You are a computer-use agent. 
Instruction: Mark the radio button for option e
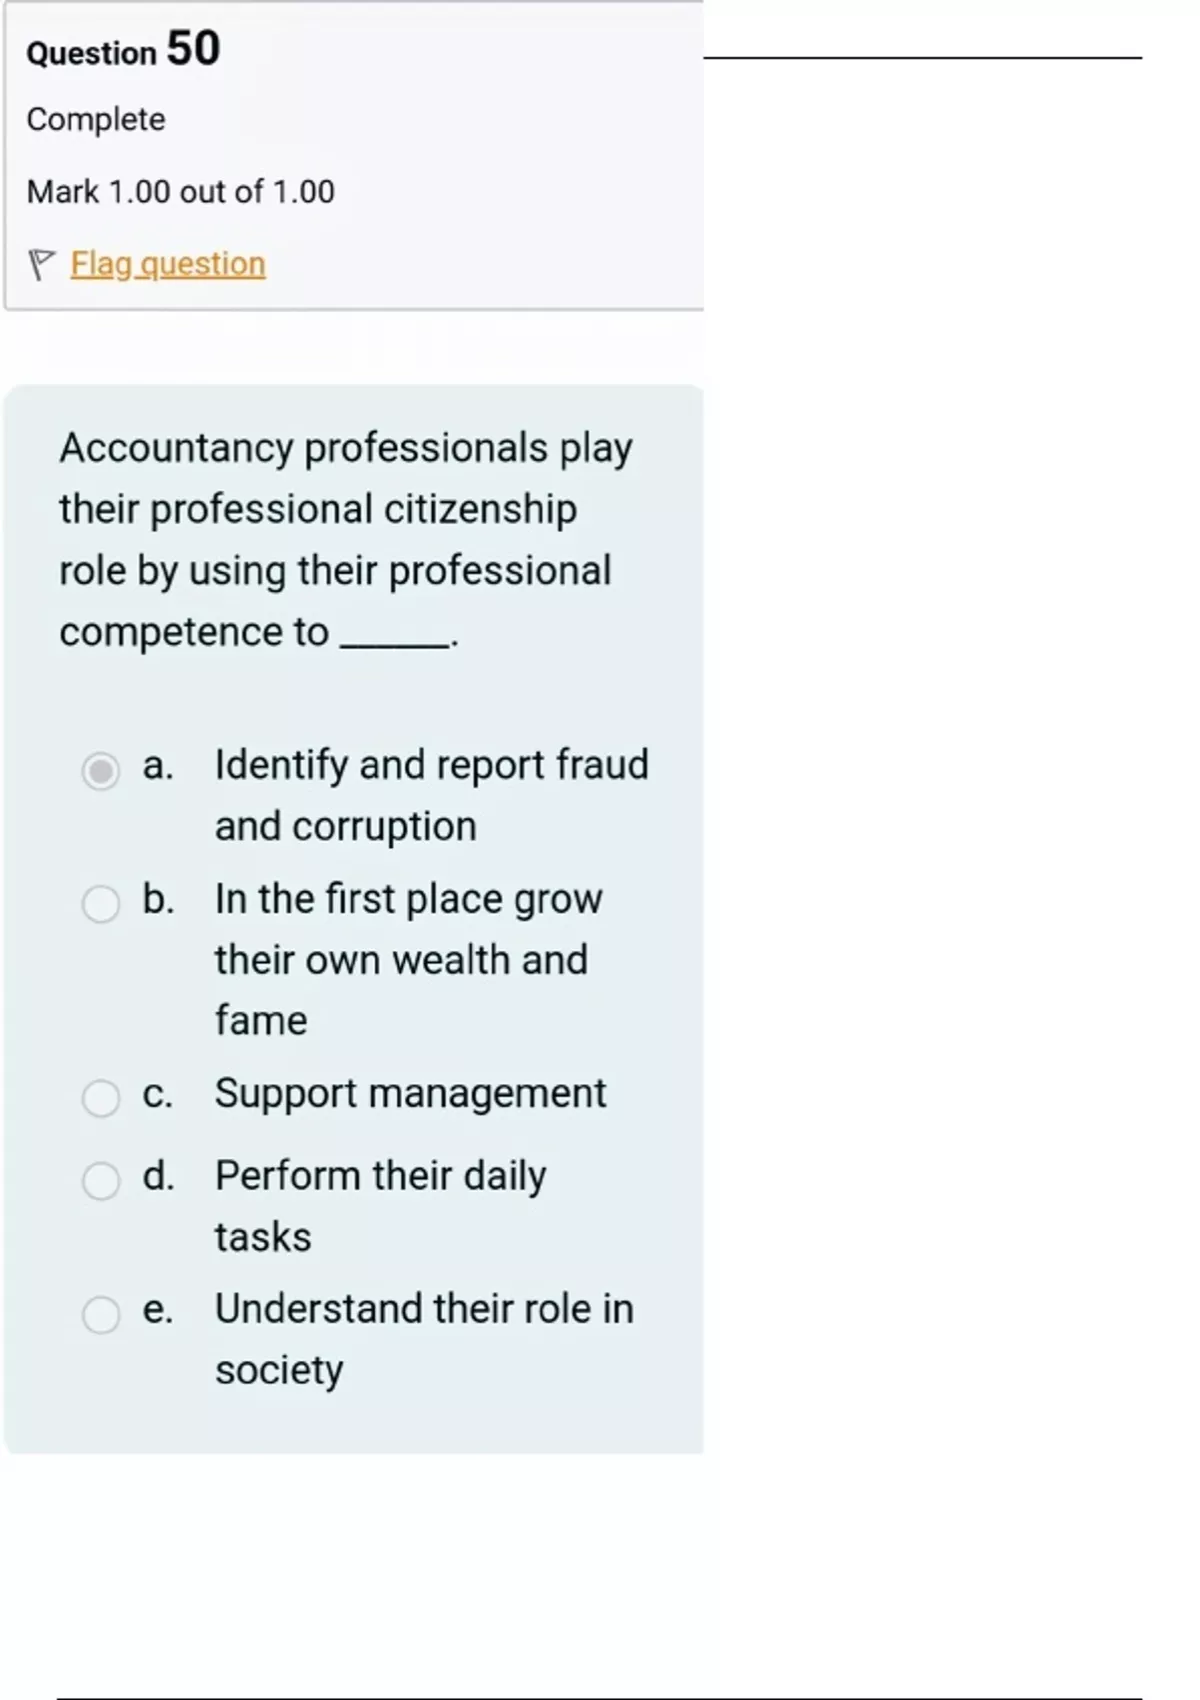click(101, 1314)
